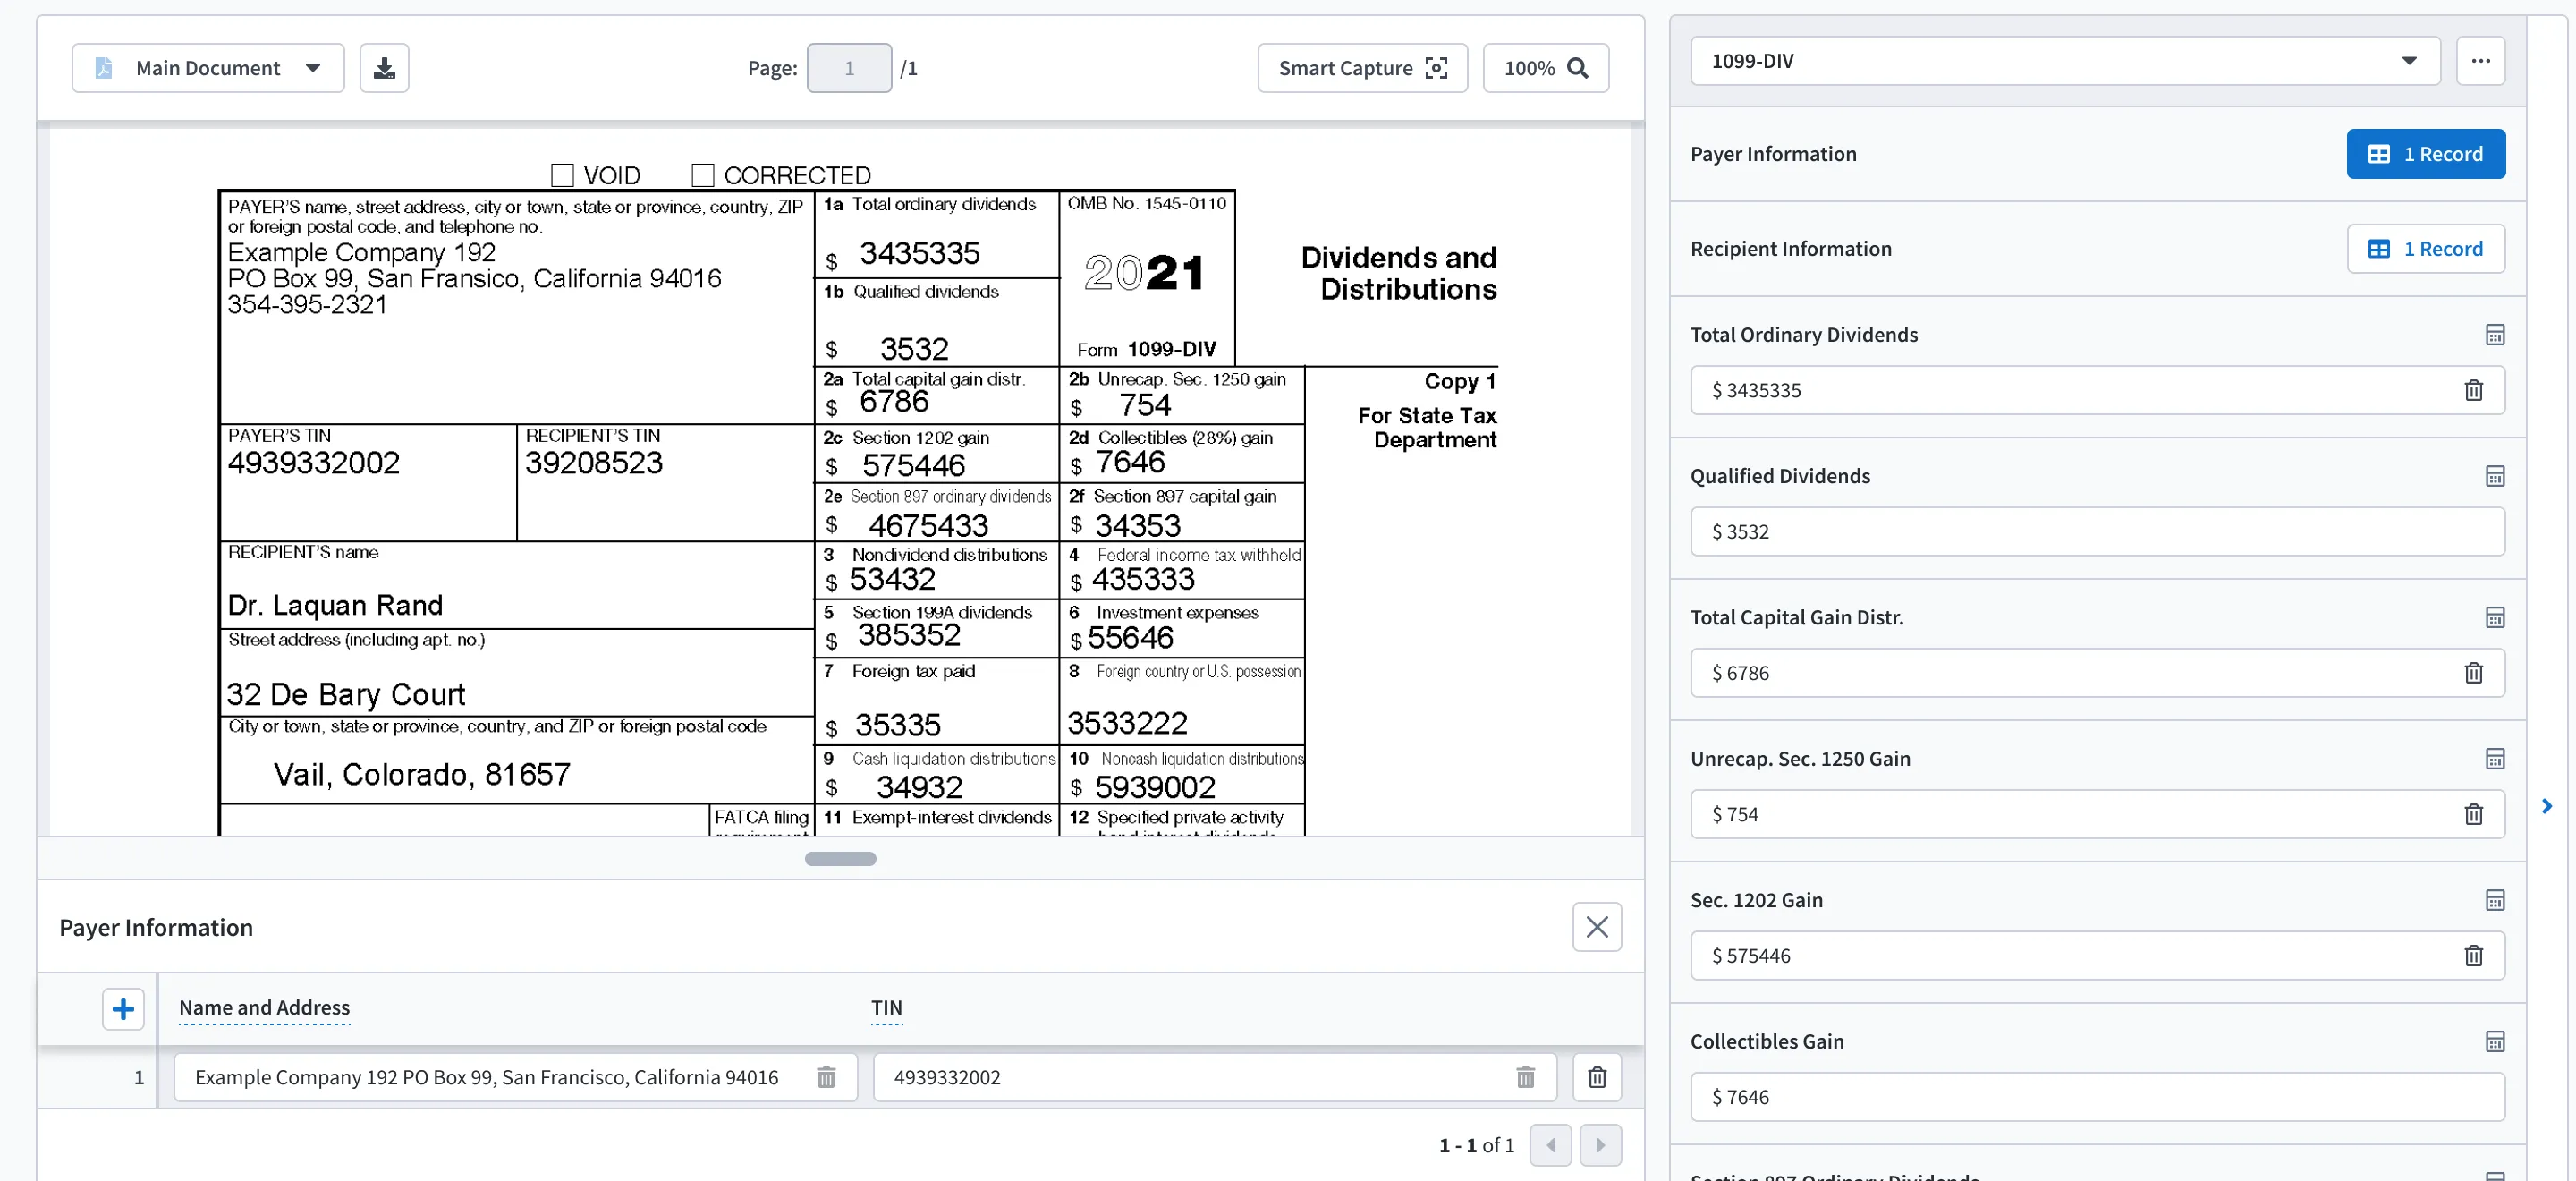Click the Smart Capture button

click(1362, 68)
